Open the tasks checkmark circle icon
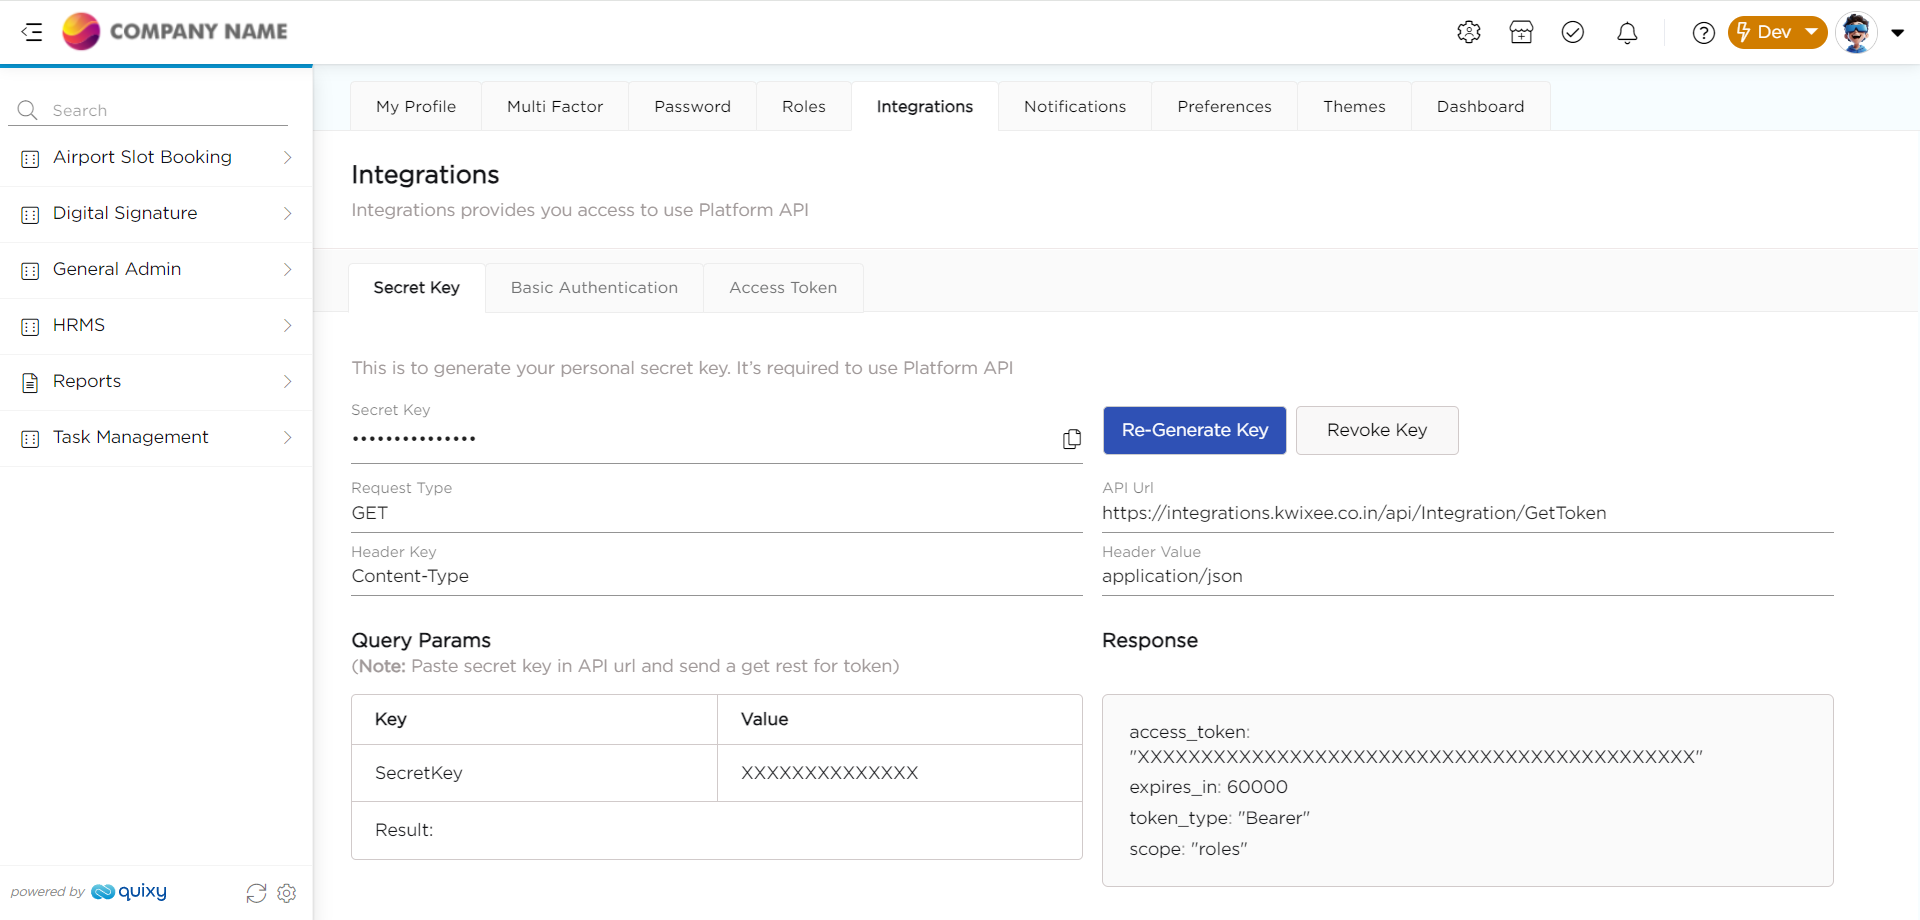The height and width of the screenshot is (920, 1920). point(1573,32)
